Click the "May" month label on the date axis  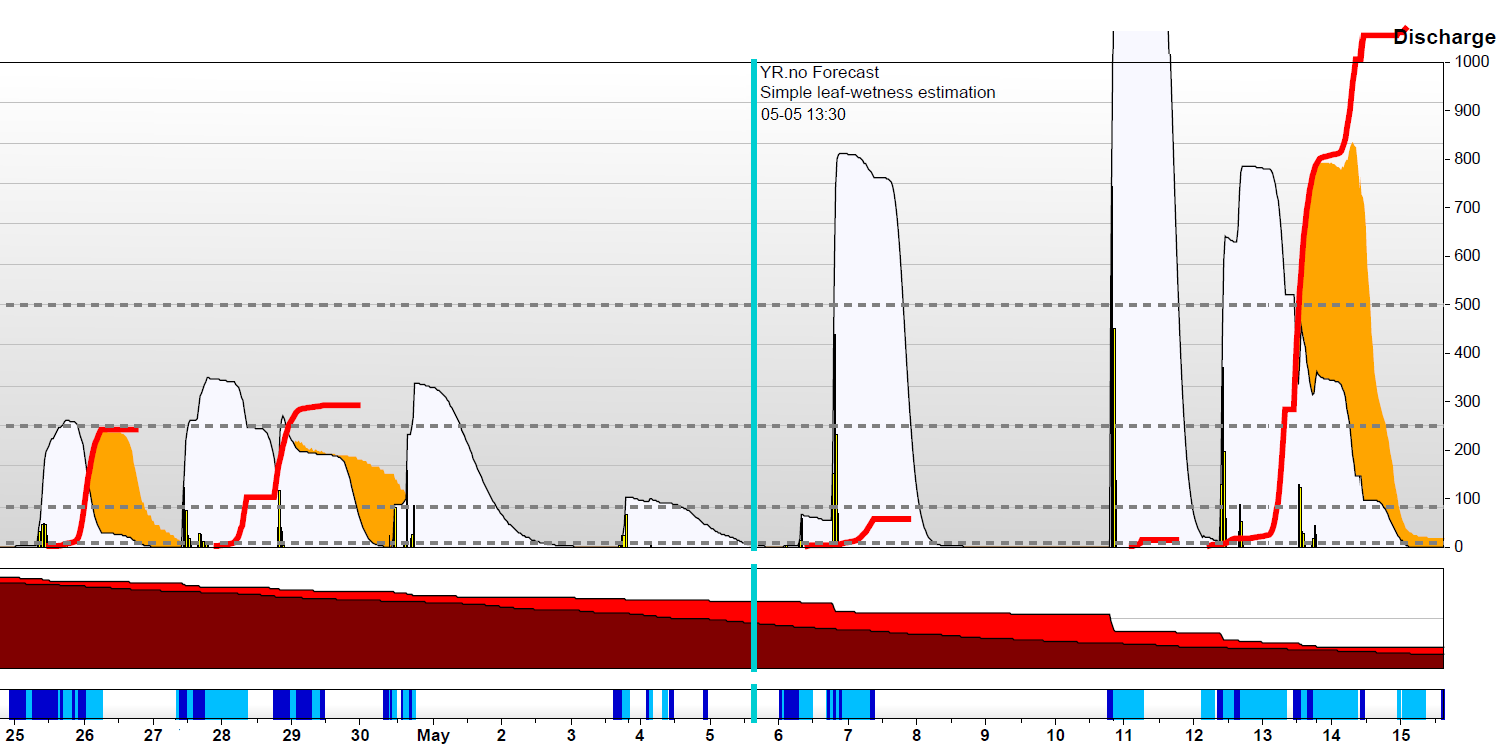click(433, 737)
